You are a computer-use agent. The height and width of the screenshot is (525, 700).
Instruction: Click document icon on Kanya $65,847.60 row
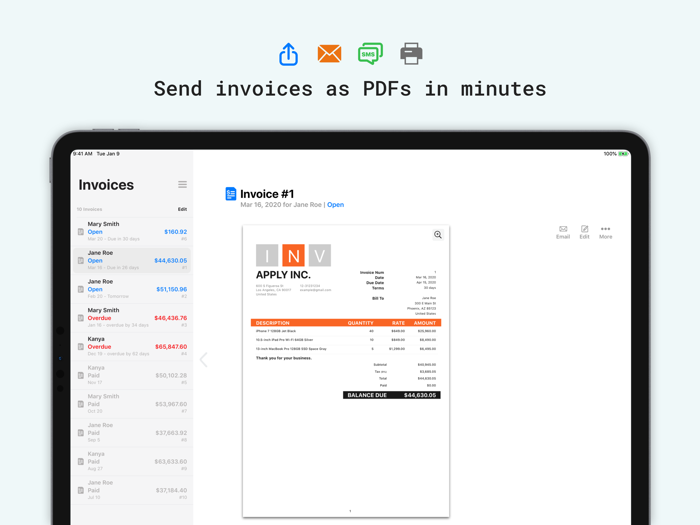click(x=81, y=346)
